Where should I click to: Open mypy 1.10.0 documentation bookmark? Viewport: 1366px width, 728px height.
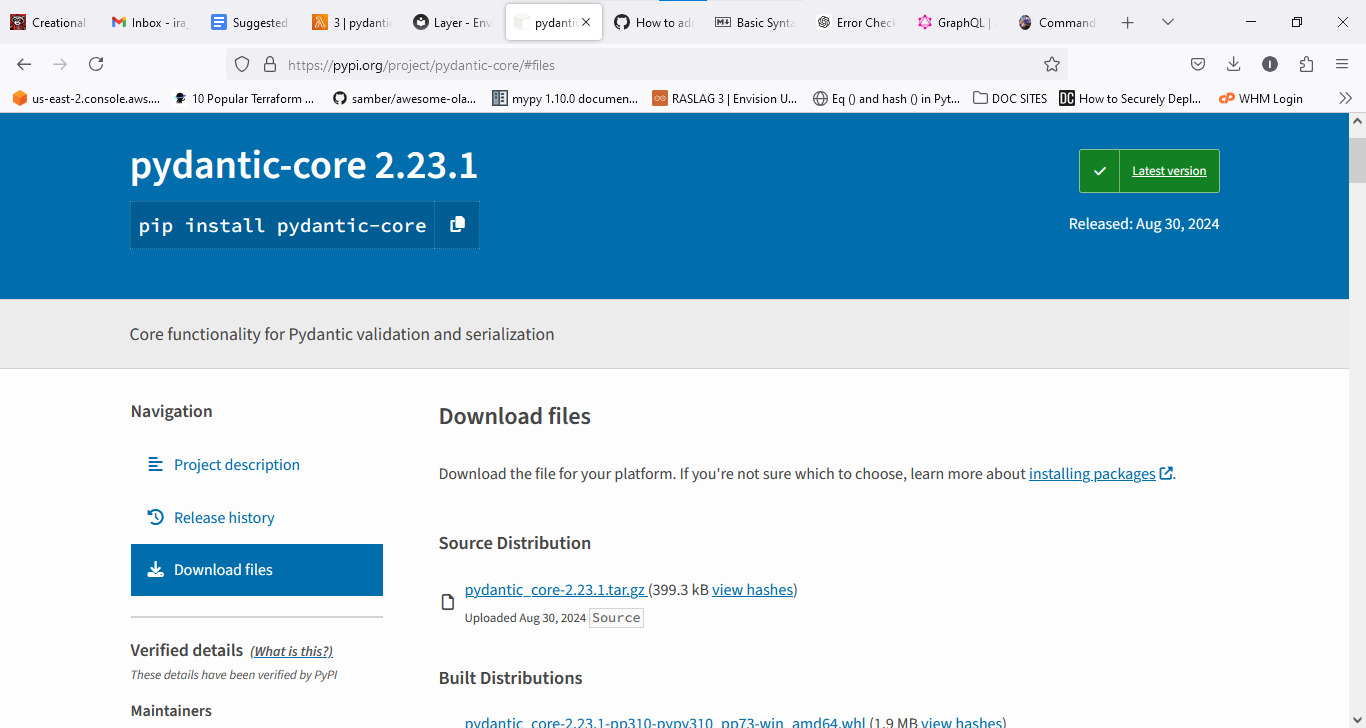pos(564,98)
